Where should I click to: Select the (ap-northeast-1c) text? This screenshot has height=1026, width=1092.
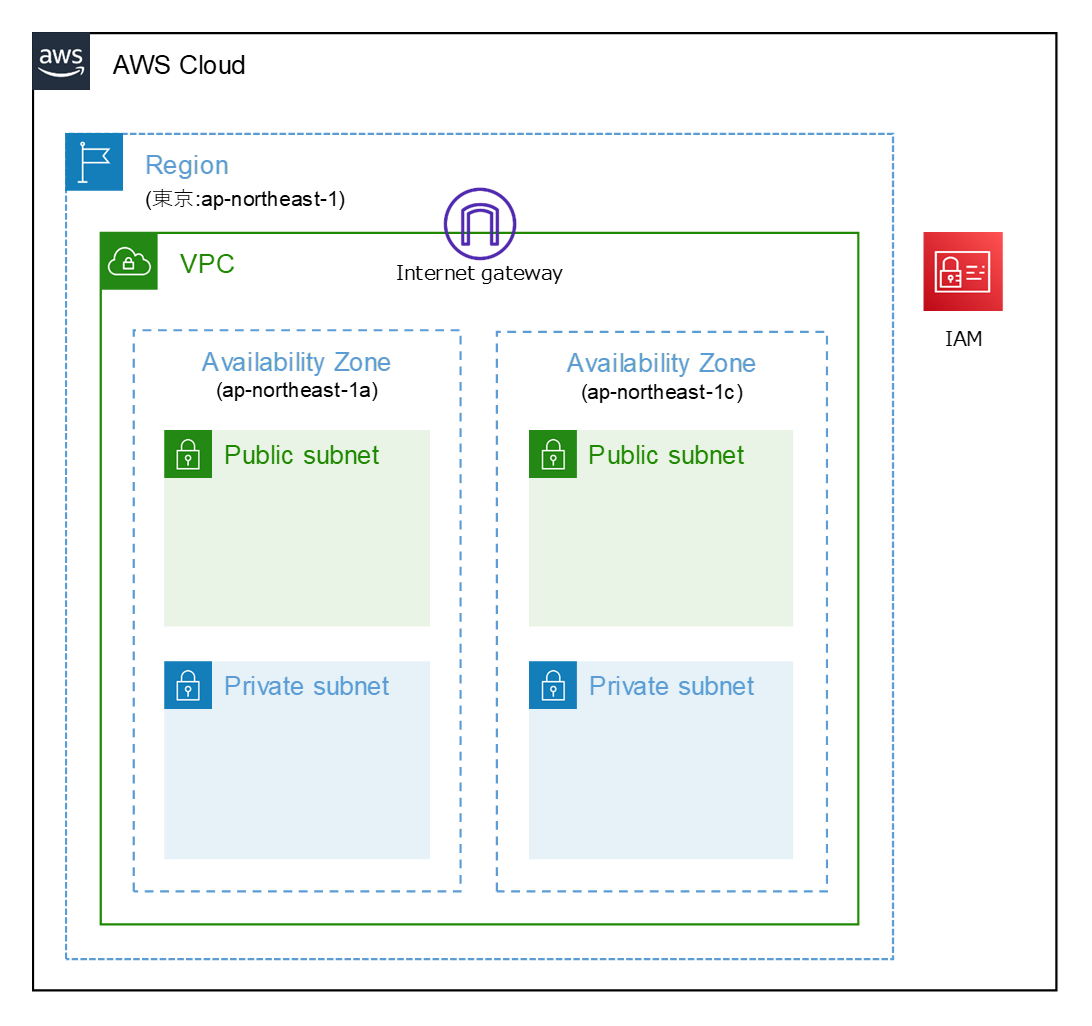pos(662,392)
